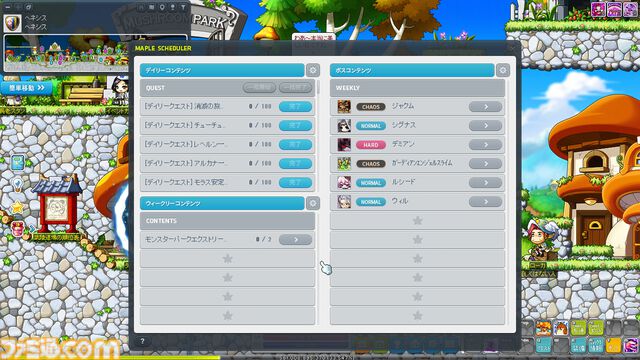Screen dimensions: 640x360
Task: Click the quick move button
Action: click(x=27, y=88)
